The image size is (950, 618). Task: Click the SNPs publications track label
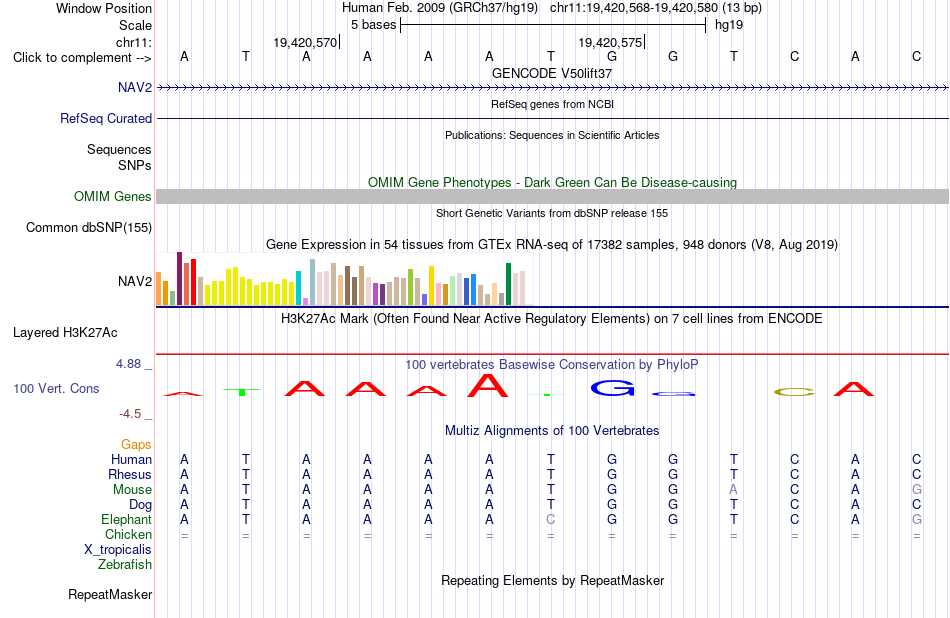tap(135, 165)
